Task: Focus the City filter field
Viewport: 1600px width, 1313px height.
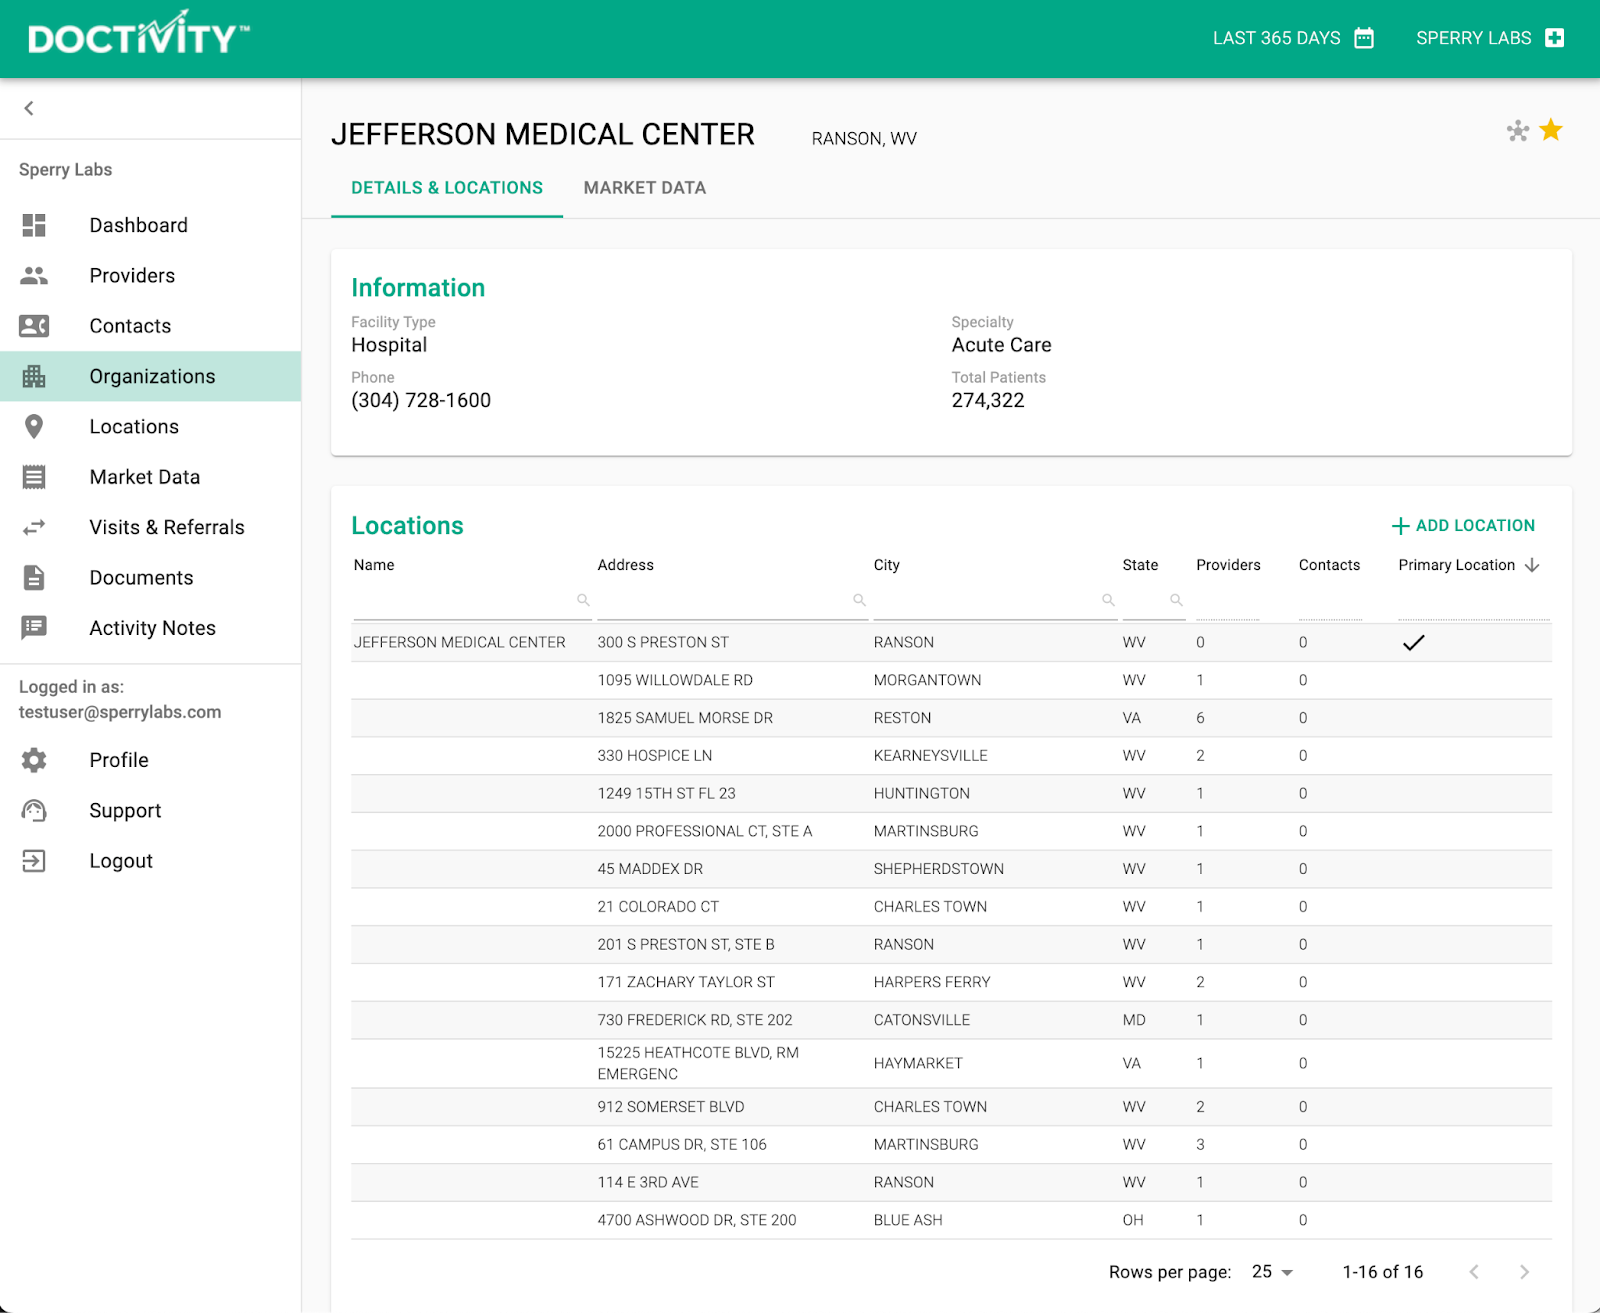Action: (995, 600)
